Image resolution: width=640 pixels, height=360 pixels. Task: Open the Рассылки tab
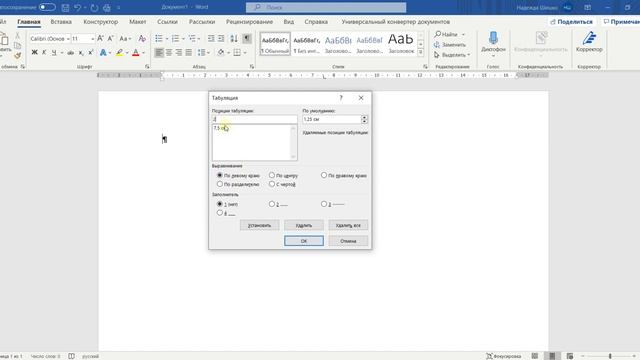point(202,22)
